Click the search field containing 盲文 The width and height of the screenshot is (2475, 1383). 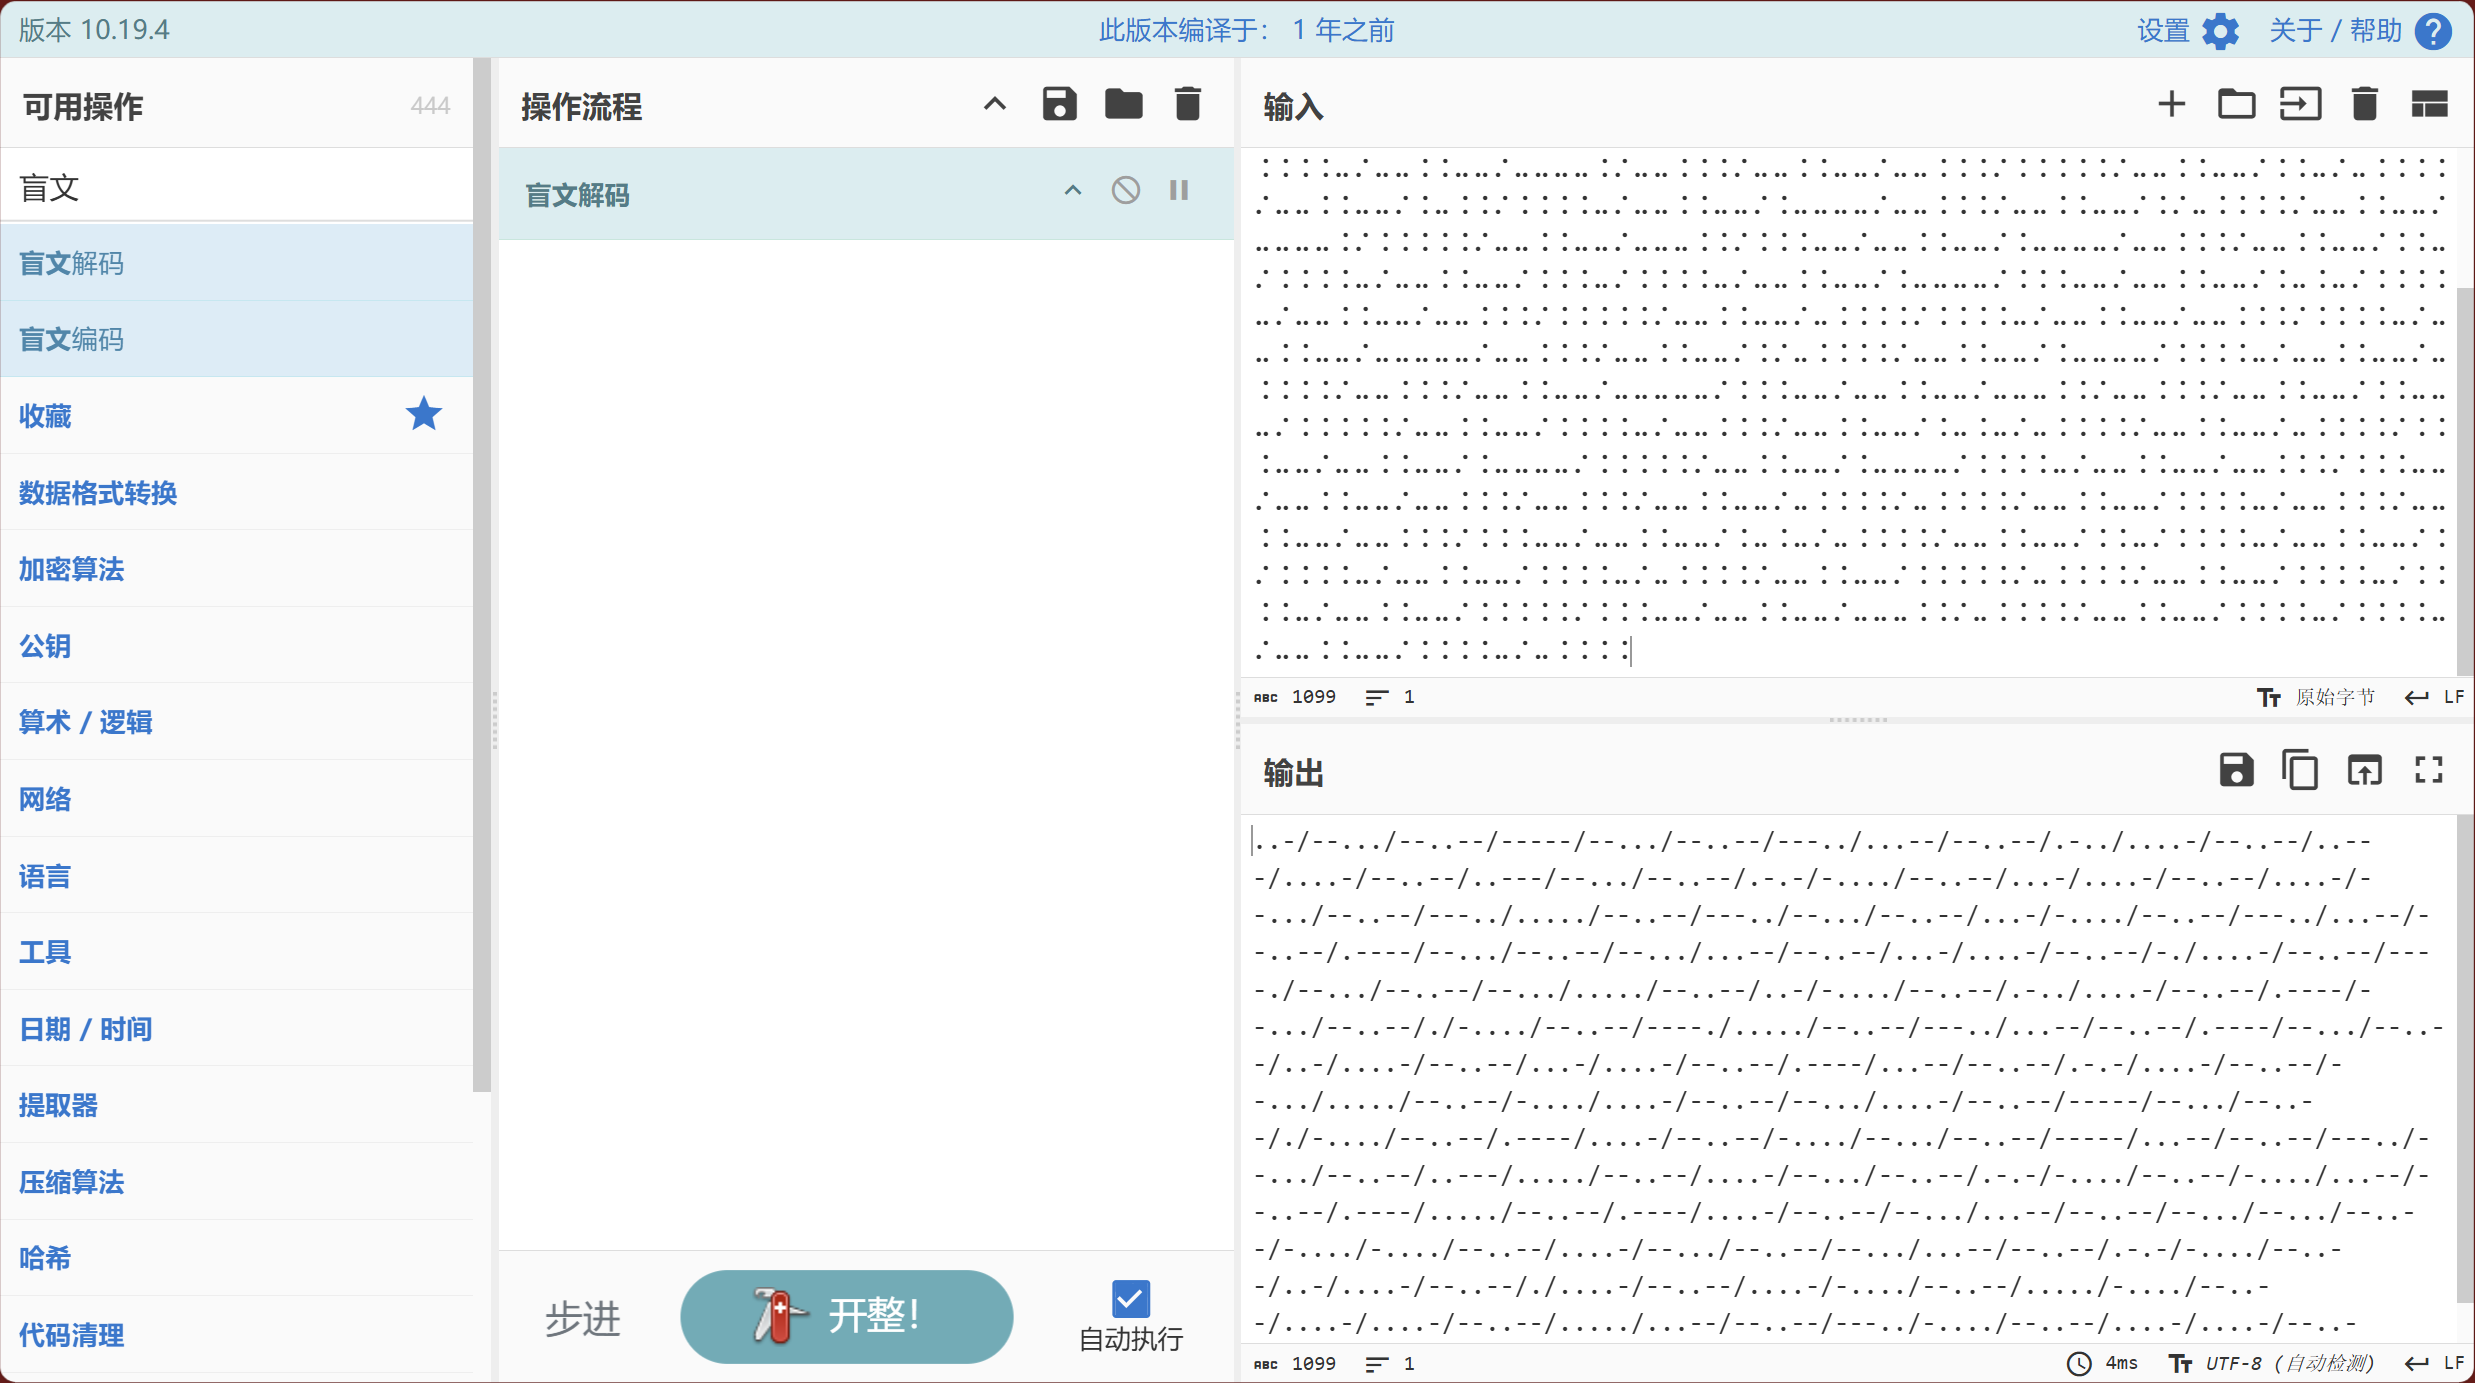pyautogui.click(x=236, y=187)
